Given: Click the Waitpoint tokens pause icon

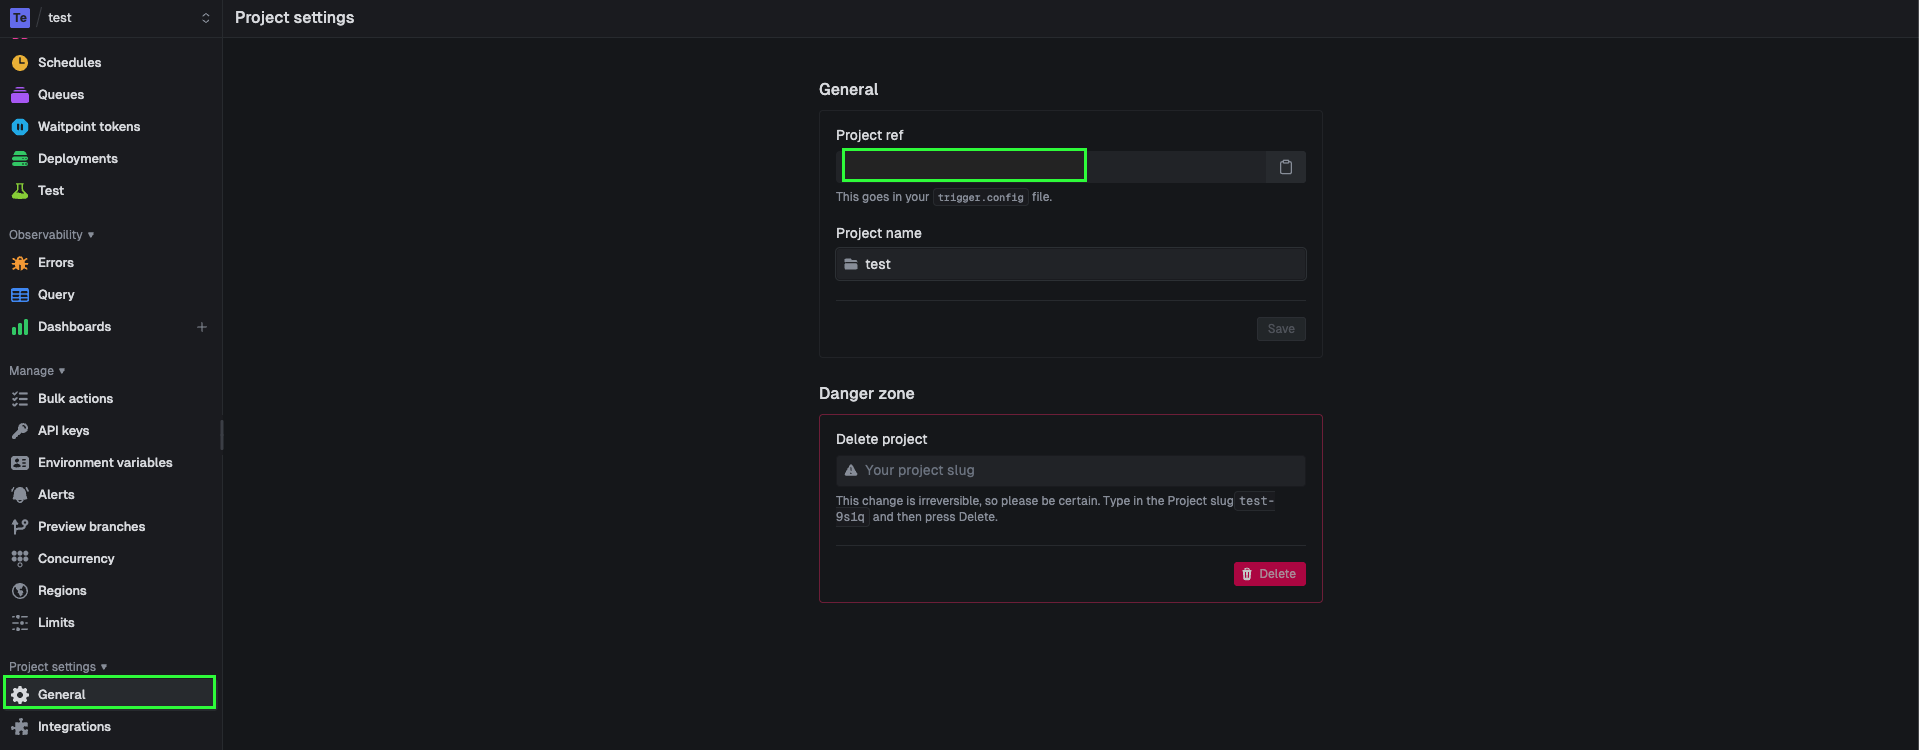Looking at the screenshot, I should (x=20, y=127).
